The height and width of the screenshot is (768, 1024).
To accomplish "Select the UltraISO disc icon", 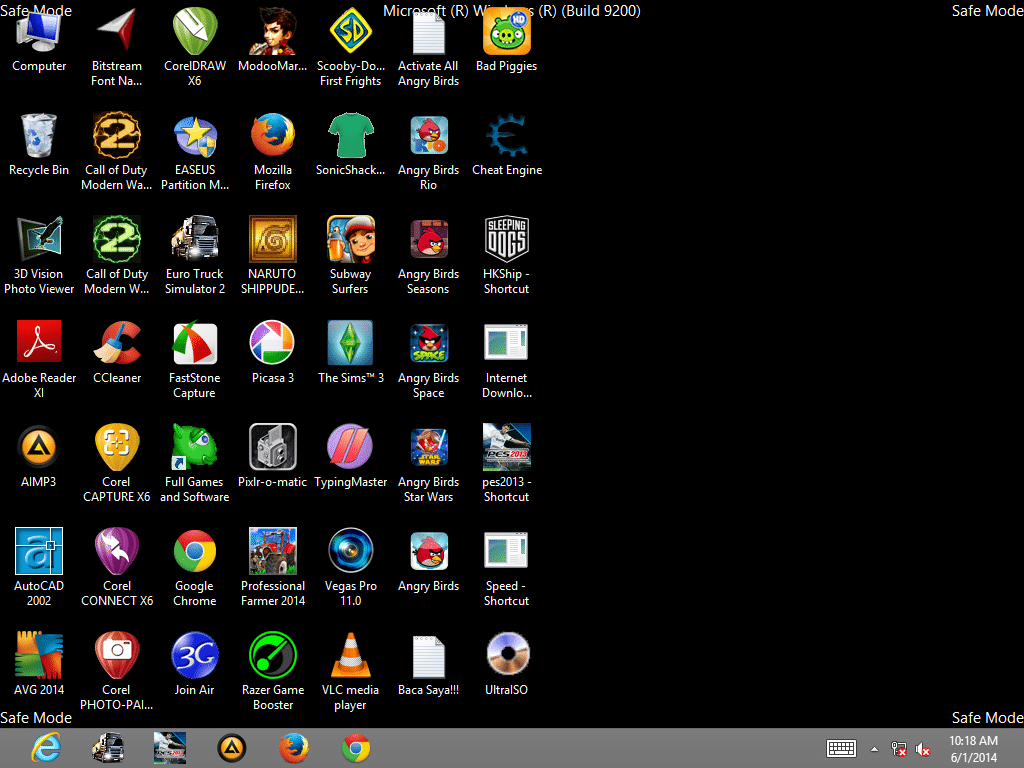I will point(507,655).
